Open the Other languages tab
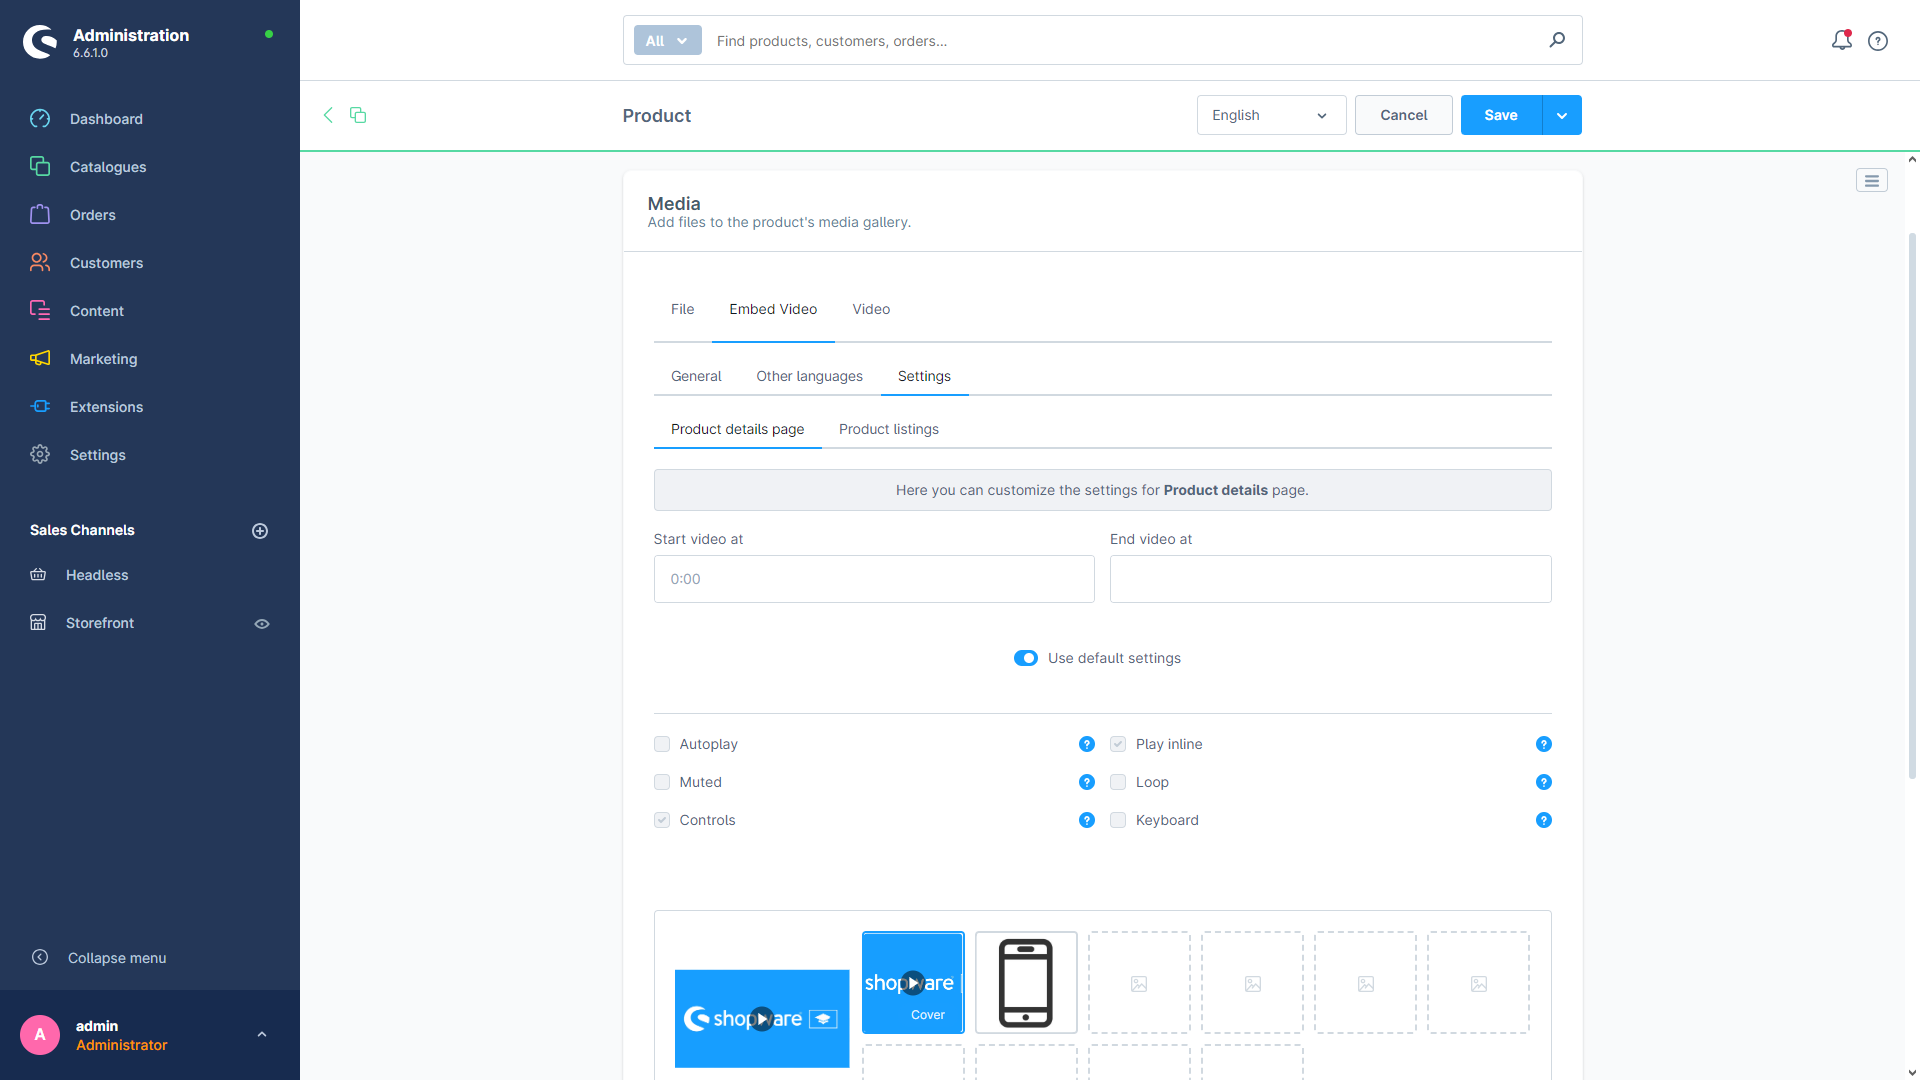The image size is (1920, 1080). pos(809,377)
